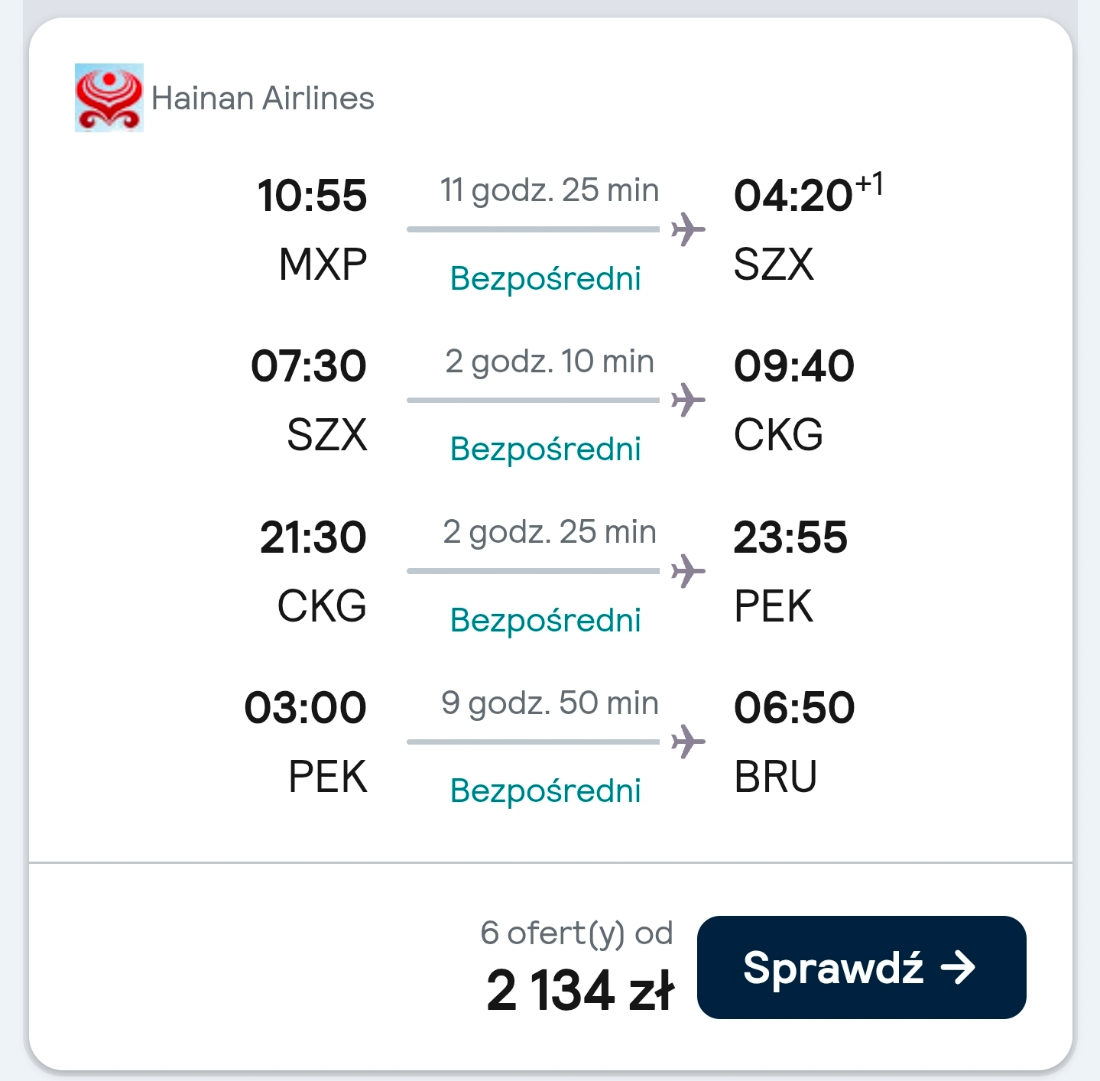Select the 10:55 departure time from MXP
Image resolution: width=1100 pixels, height=1081 pixels.
pos(312,195)
